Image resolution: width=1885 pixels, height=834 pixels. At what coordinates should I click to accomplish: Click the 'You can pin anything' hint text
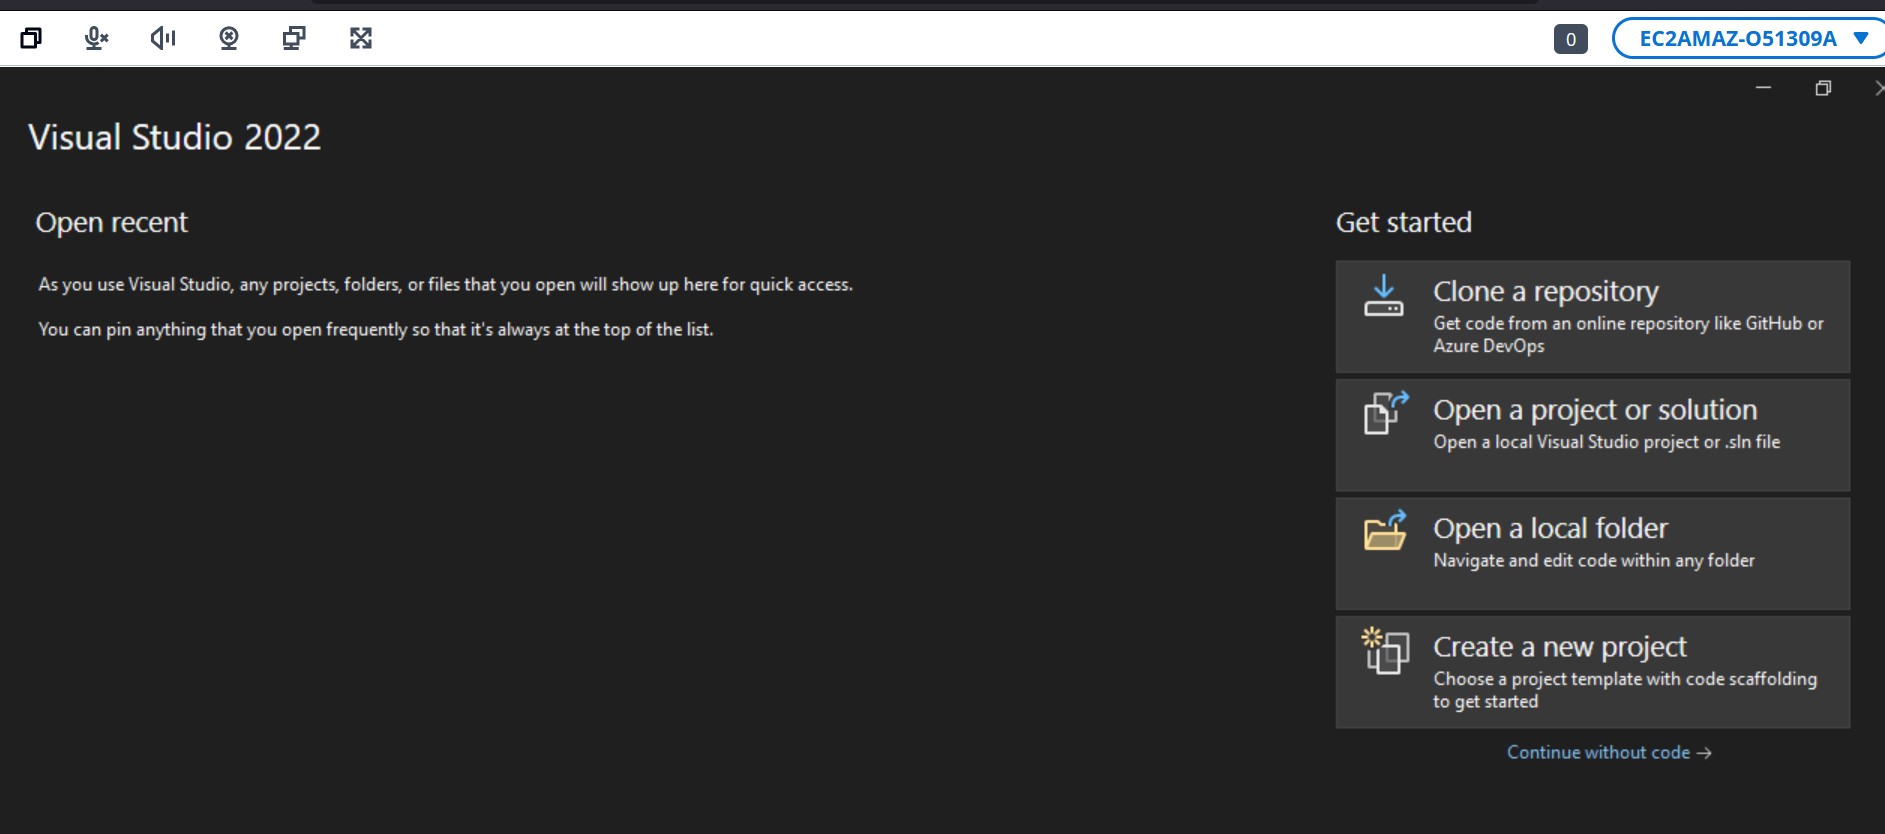(x=376, y=329)
